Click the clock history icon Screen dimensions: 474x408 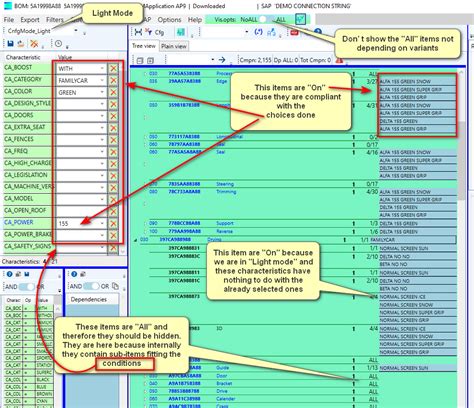[x=58, y=44]
